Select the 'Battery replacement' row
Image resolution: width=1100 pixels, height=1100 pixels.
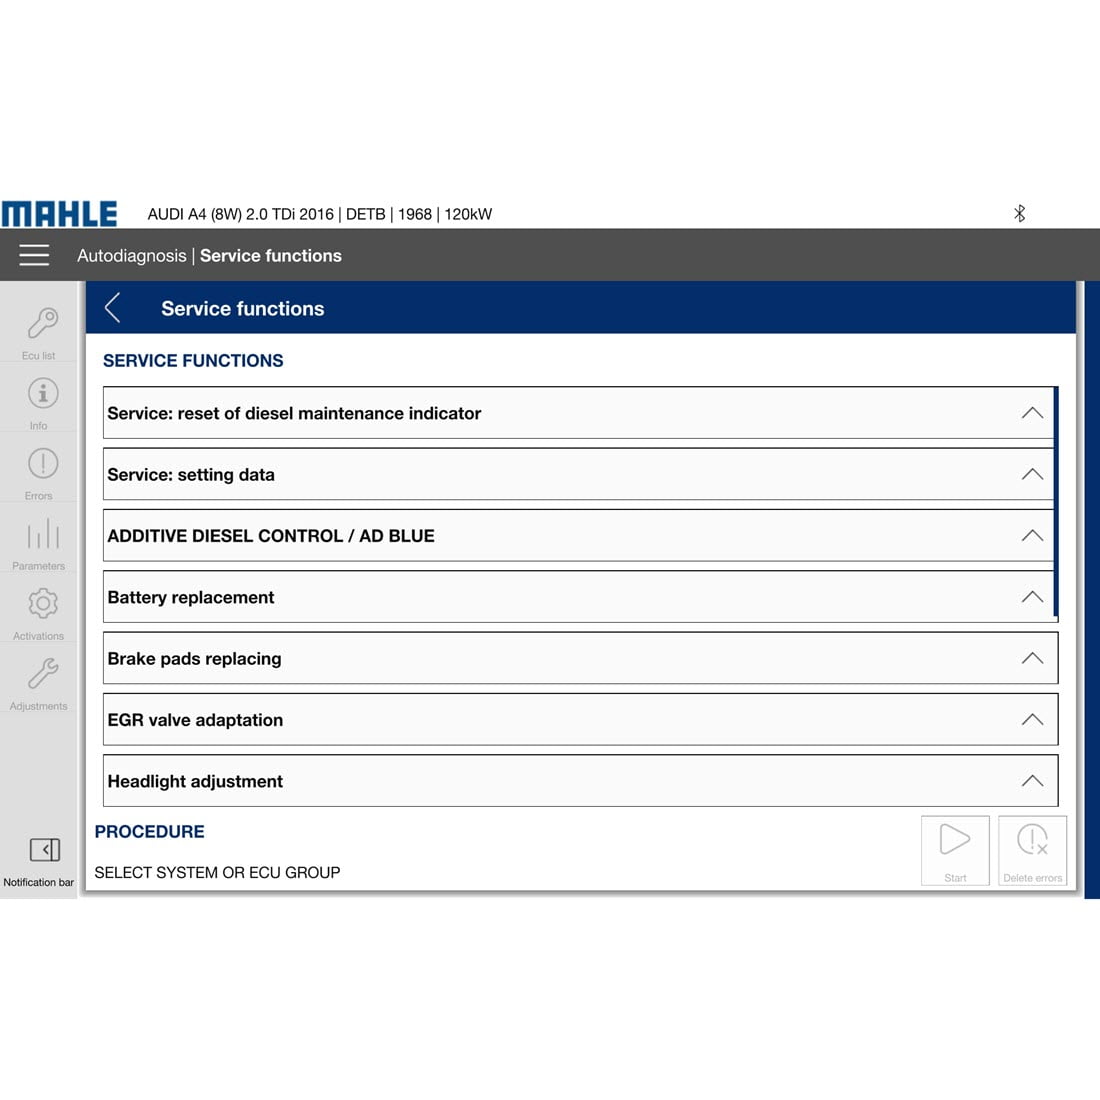(x=579, y=597)
